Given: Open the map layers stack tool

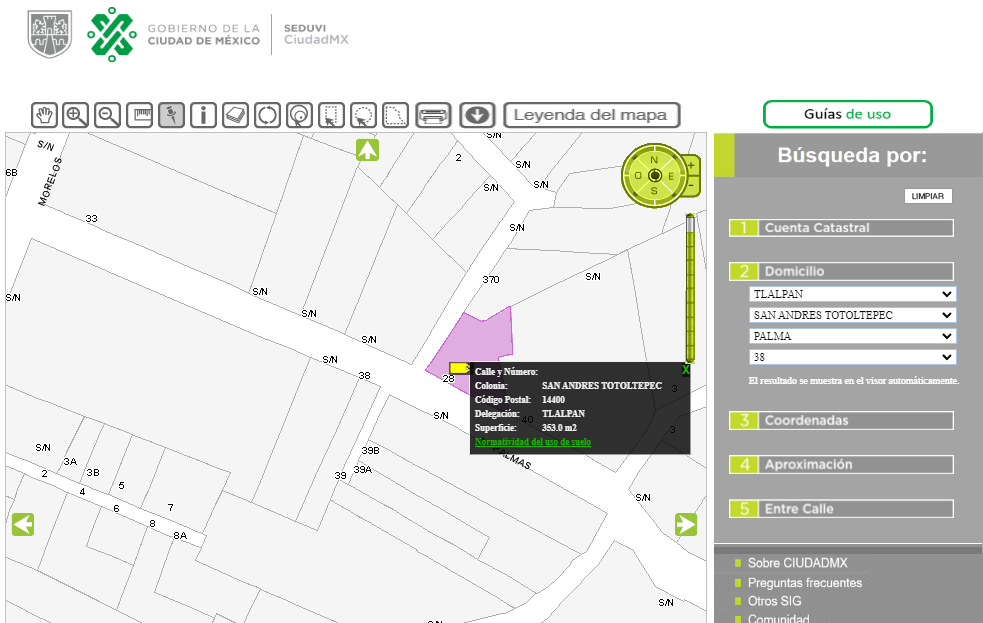Looking at the screenshot, I should click(x=236, y=115).
